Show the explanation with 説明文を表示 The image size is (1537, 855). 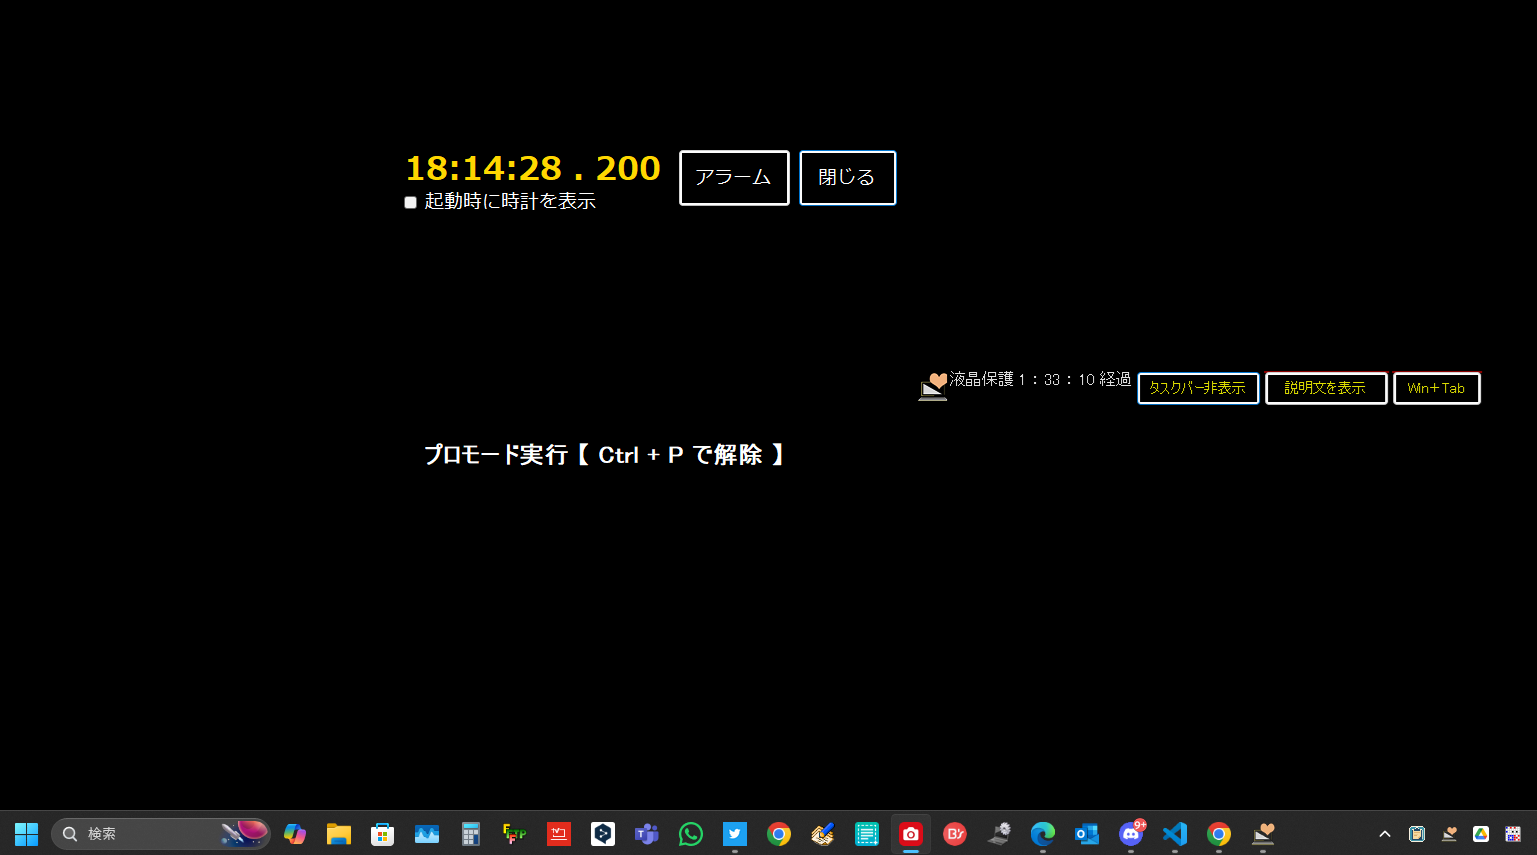(1325, 388)
